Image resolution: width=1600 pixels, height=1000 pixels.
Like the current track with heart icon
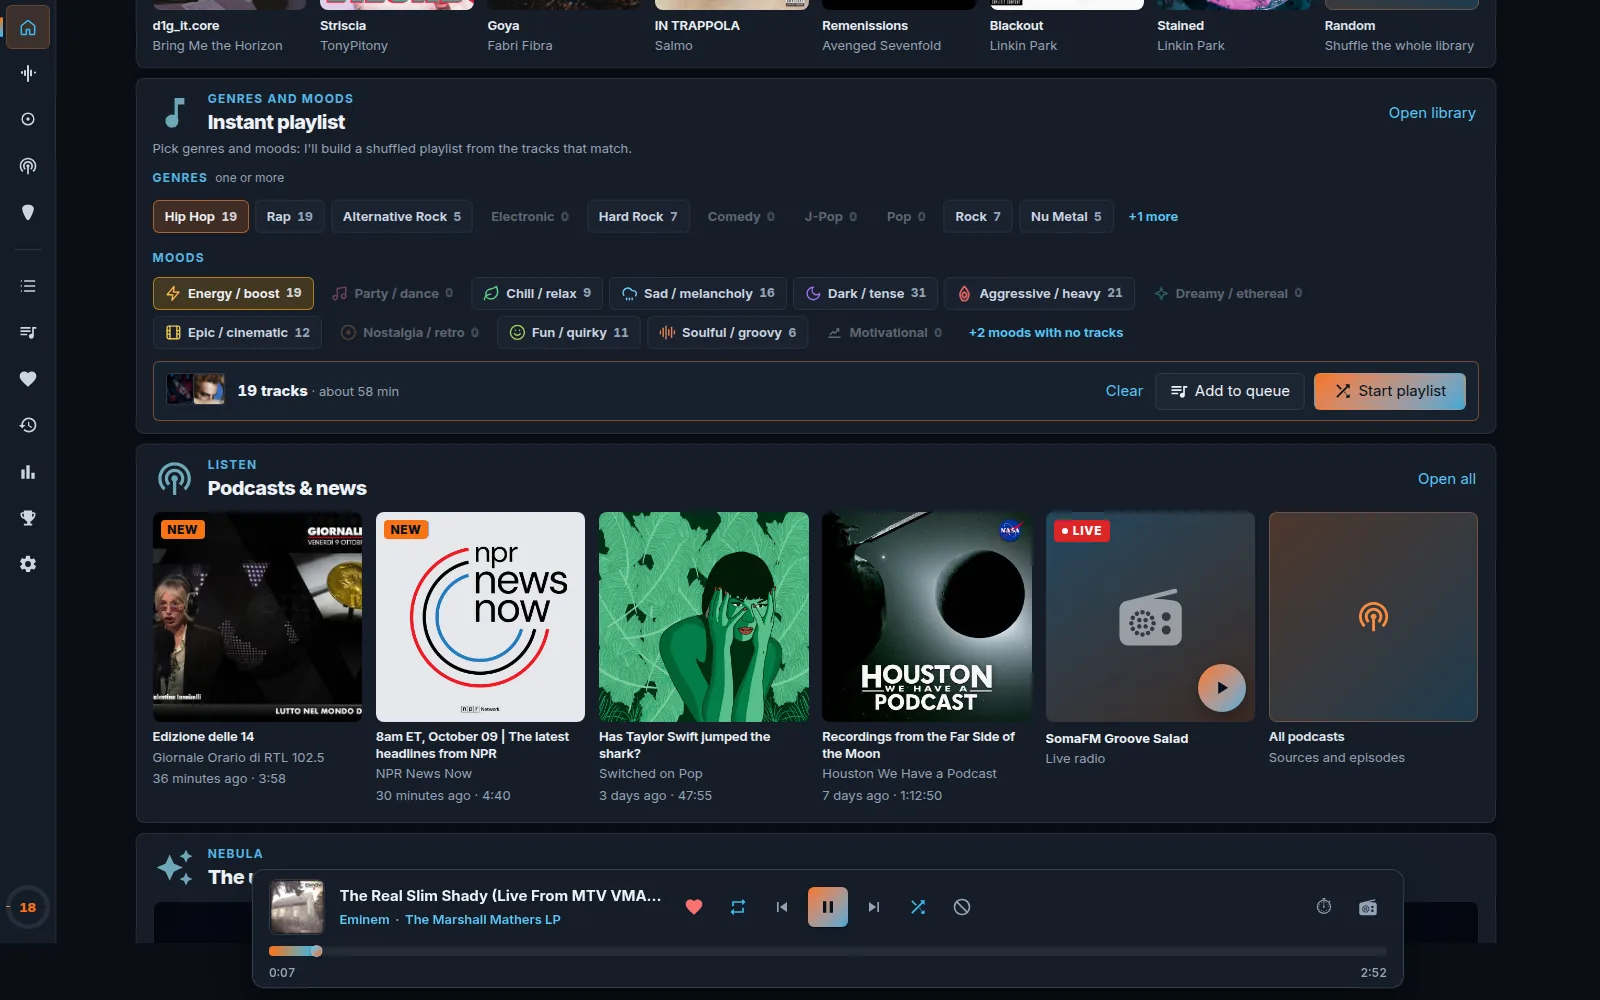tap(694, 907)
